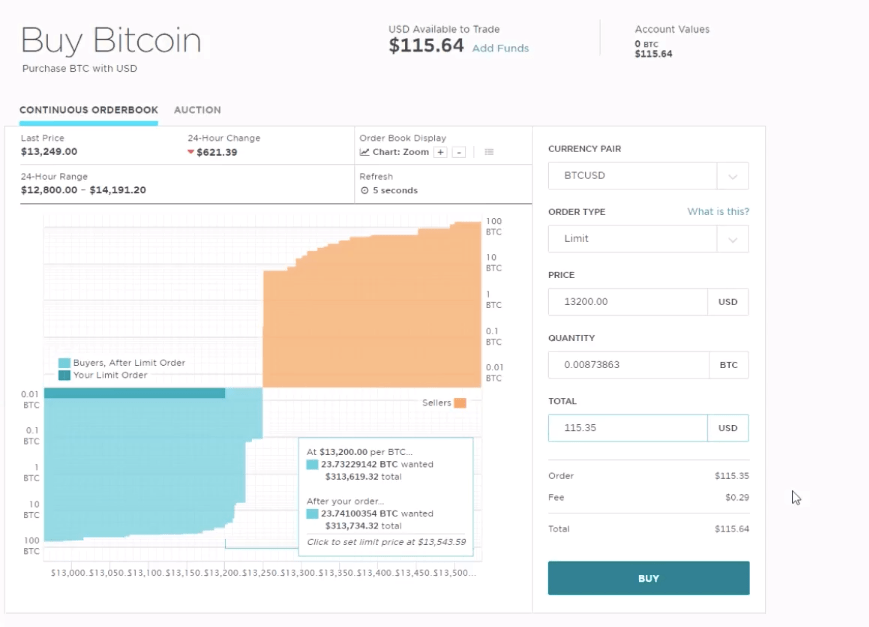This screenshot has width=869, height=627.
Task: Switch order book to table view via list icon
Action: [489, 151]
